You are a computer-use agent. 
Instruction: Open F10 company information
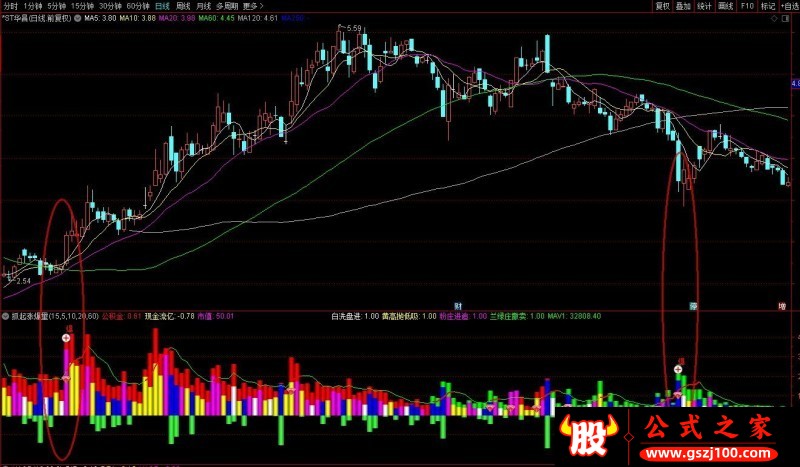point(747,6)
